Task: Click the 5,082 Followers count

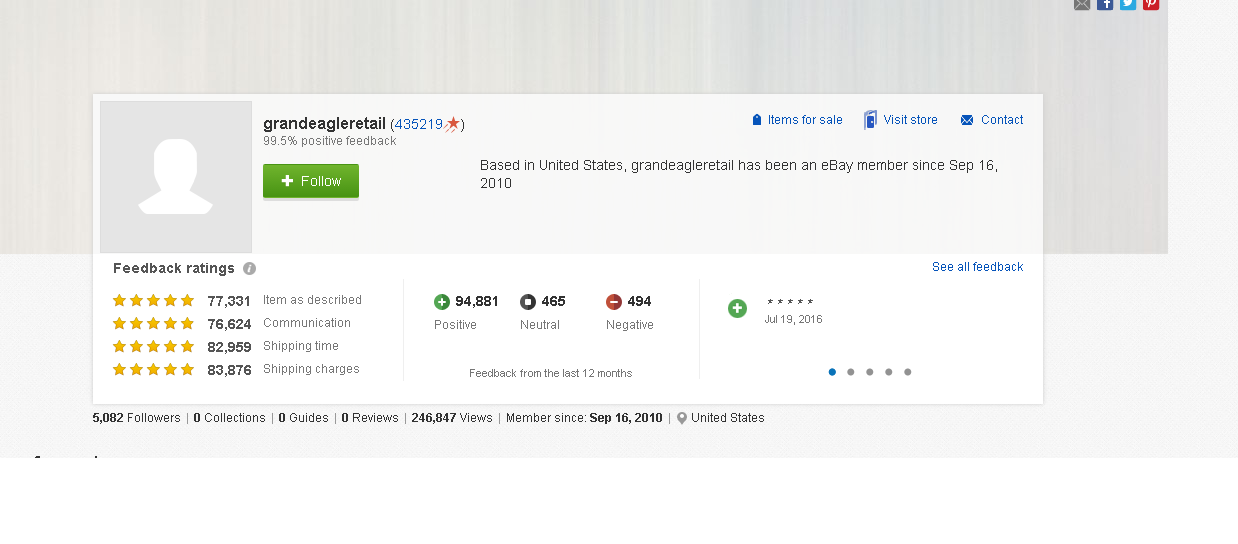Action: pos(137,418)
